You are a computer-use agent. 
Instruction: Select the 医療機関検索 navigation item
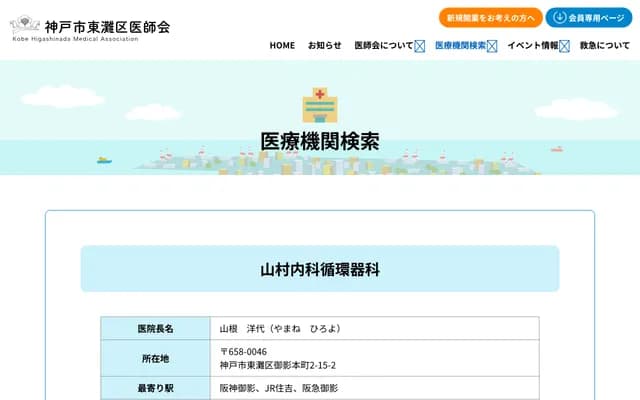coord(460,46)
